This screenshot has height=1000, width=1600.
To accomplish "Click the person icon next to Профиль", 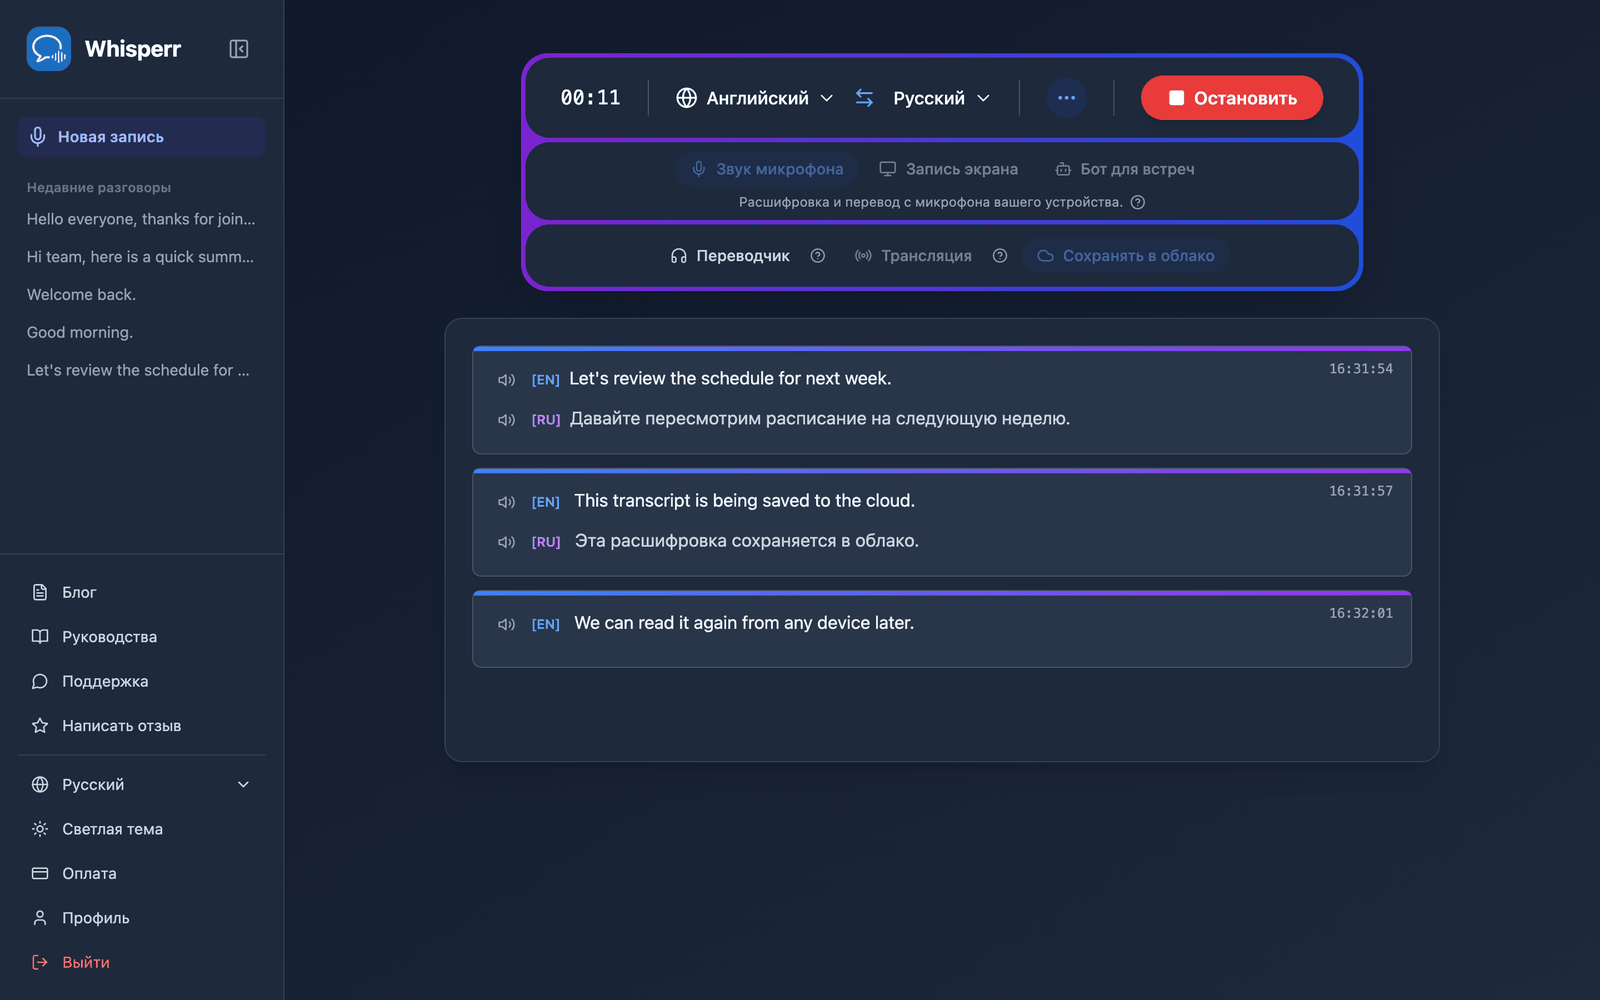I will click(x=40, y=918).
